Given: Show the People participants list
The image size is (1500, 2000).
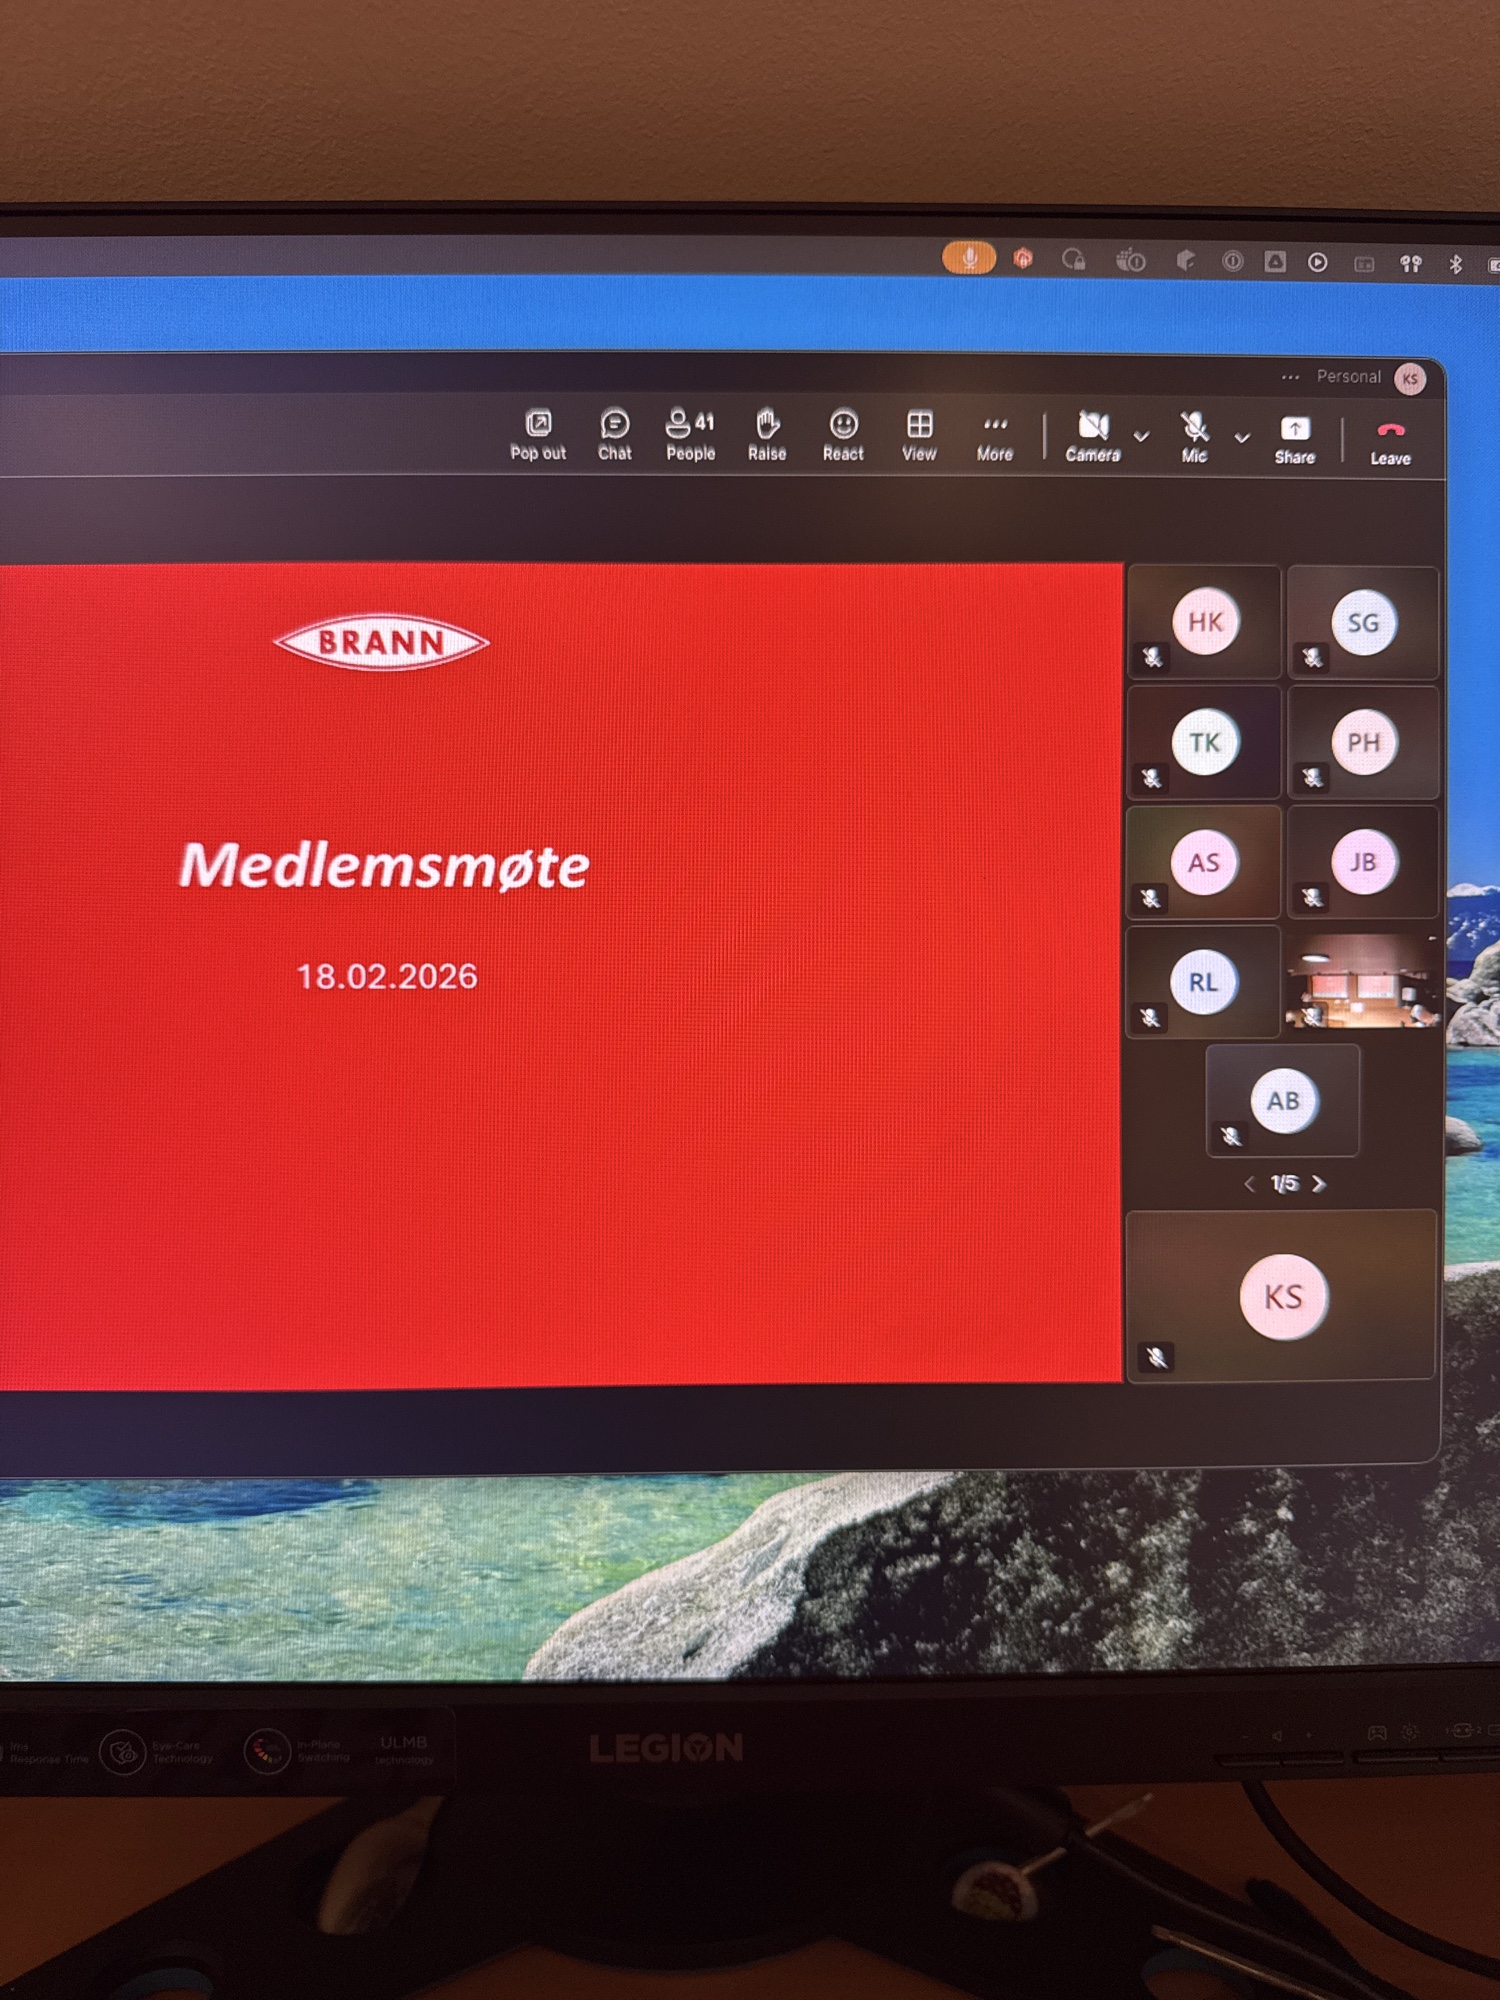Looking at the screenshot, I should (x=690, y=435).
